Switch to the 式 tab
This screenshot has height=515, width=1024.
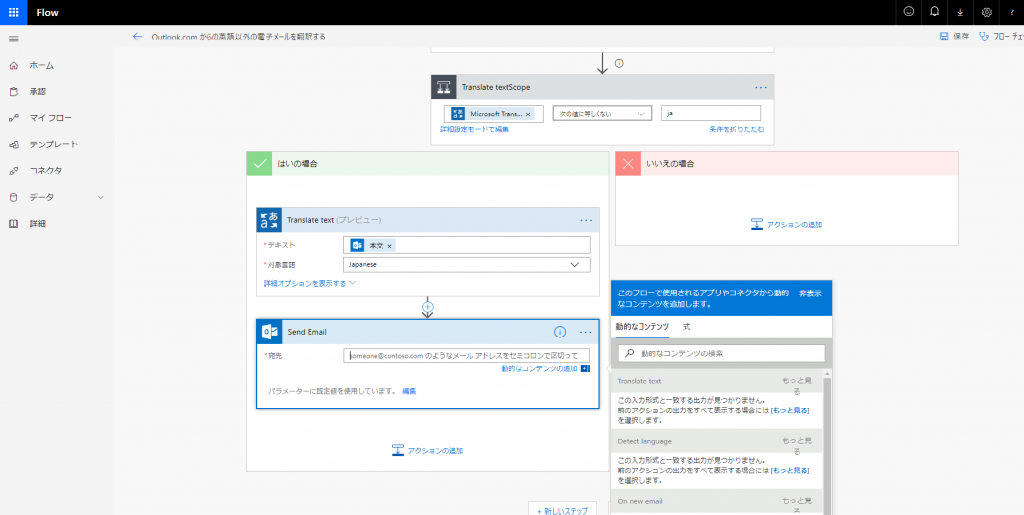[686, 326]
